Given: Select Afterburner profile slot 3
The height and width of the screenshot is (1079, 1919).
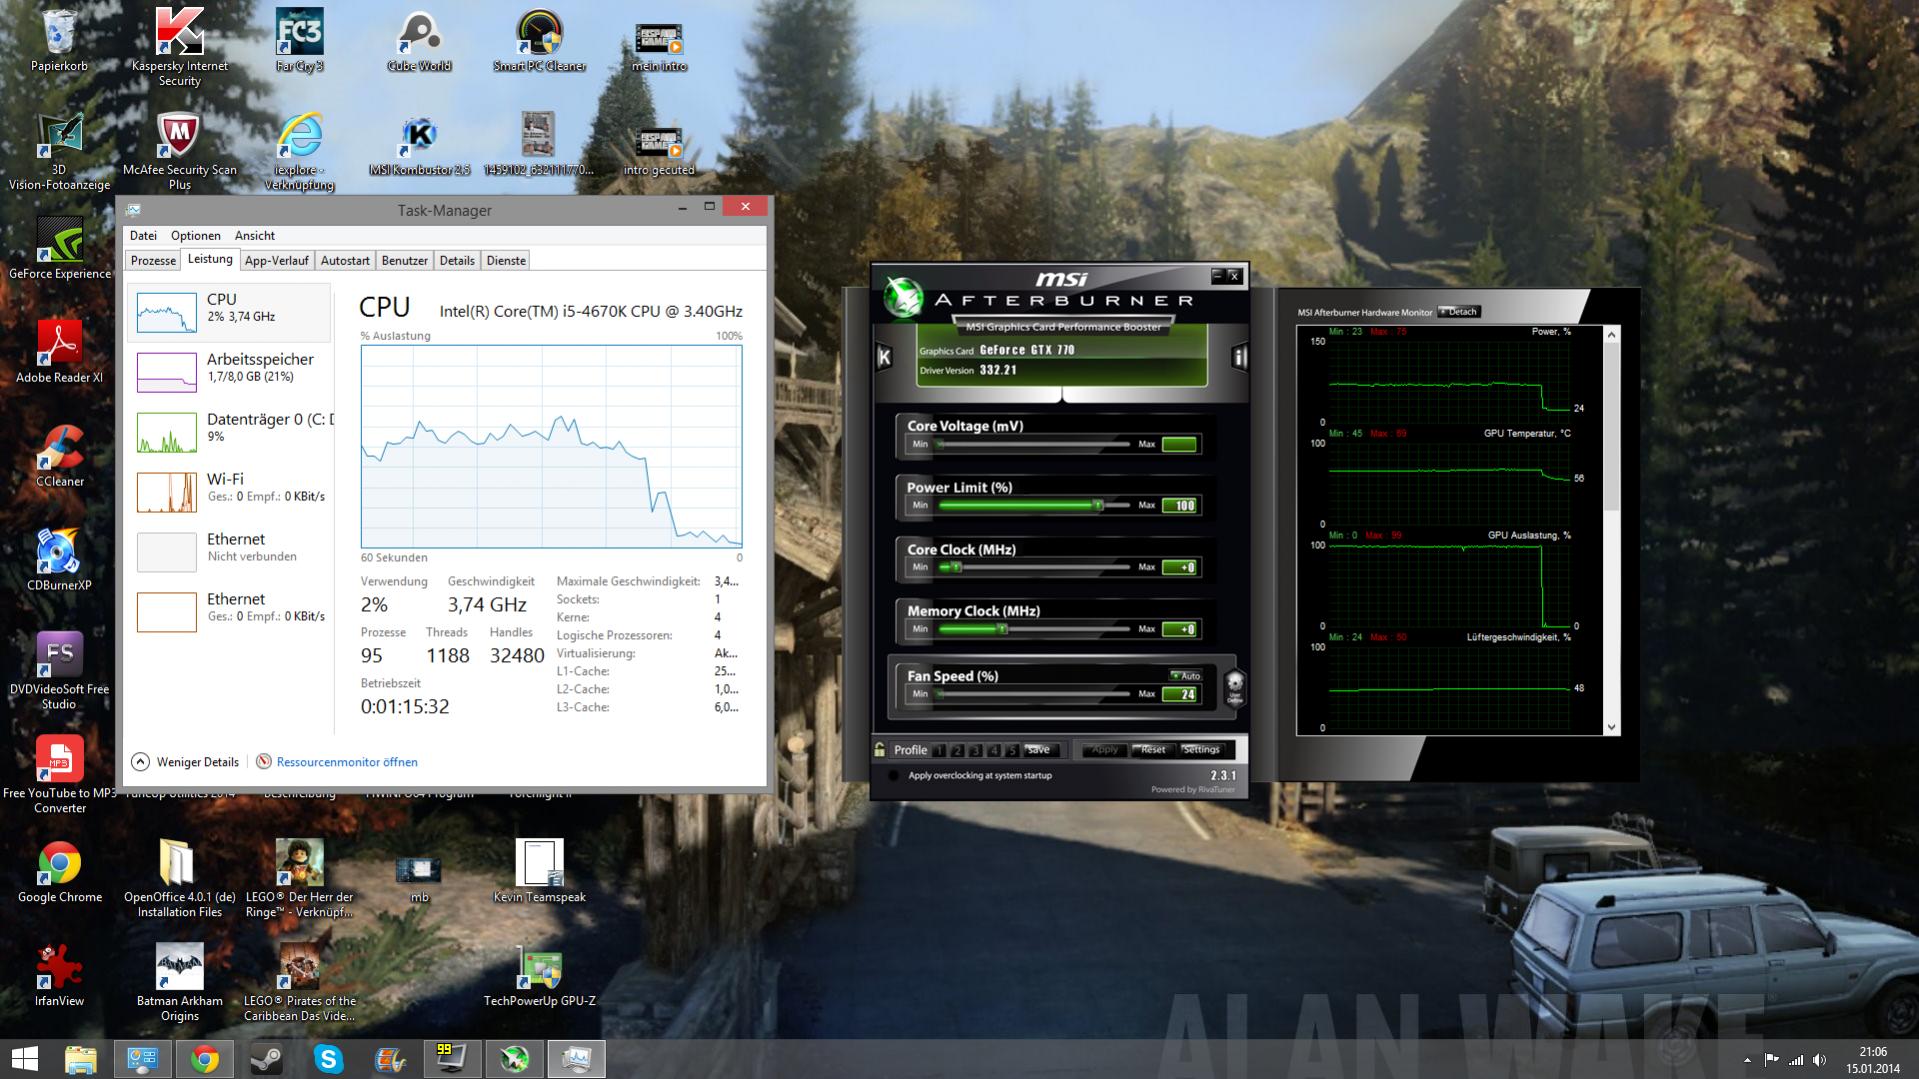Looking at the screenshot, I should click(976, 750).
